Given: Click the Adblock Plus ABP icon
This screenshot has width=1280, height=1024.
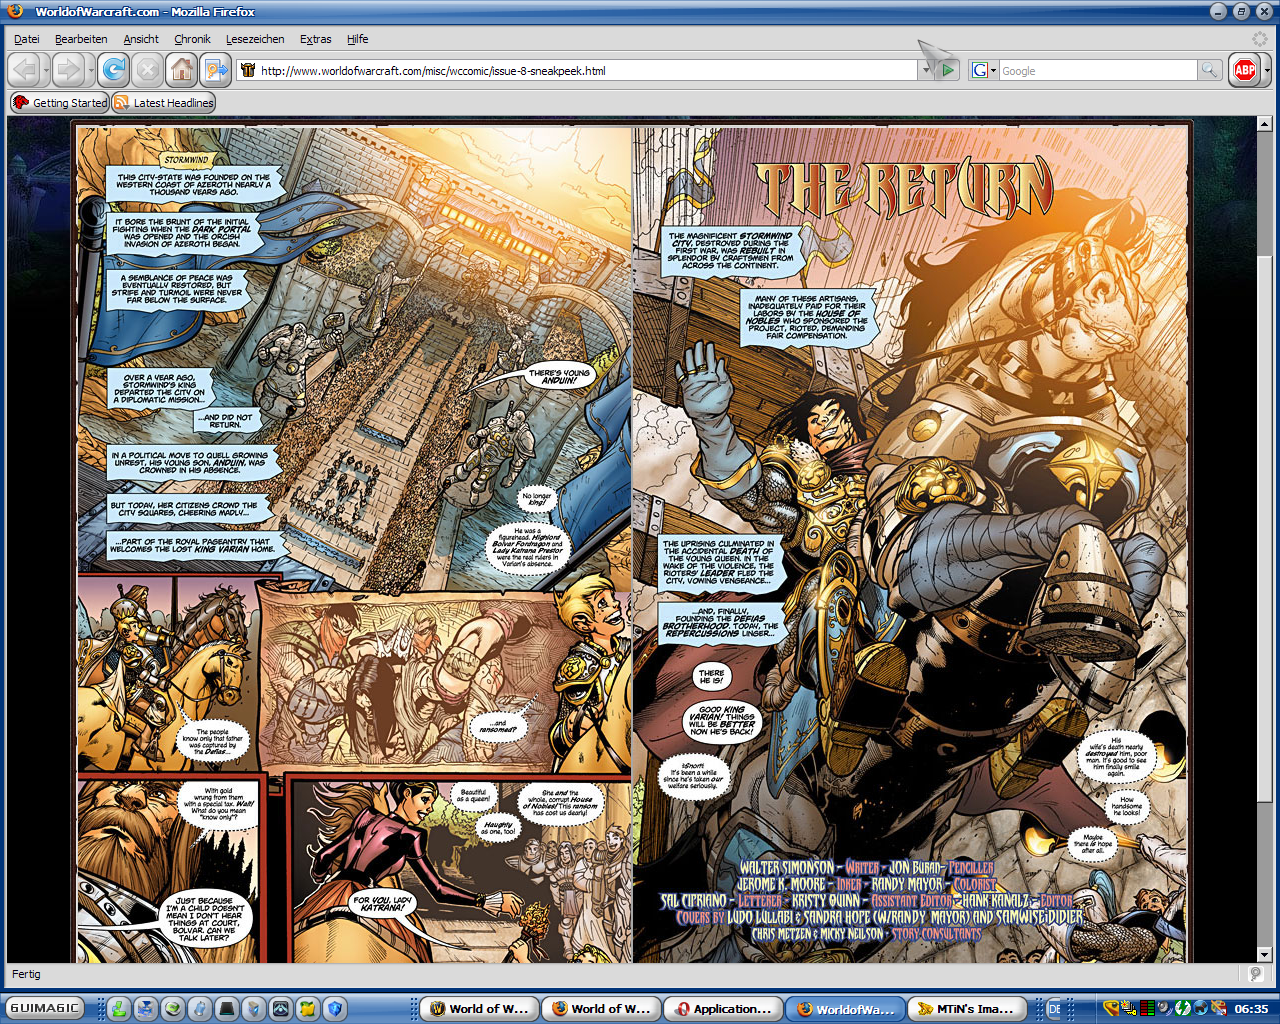Looking at the screenshot, I should (x=1245, y=70).
